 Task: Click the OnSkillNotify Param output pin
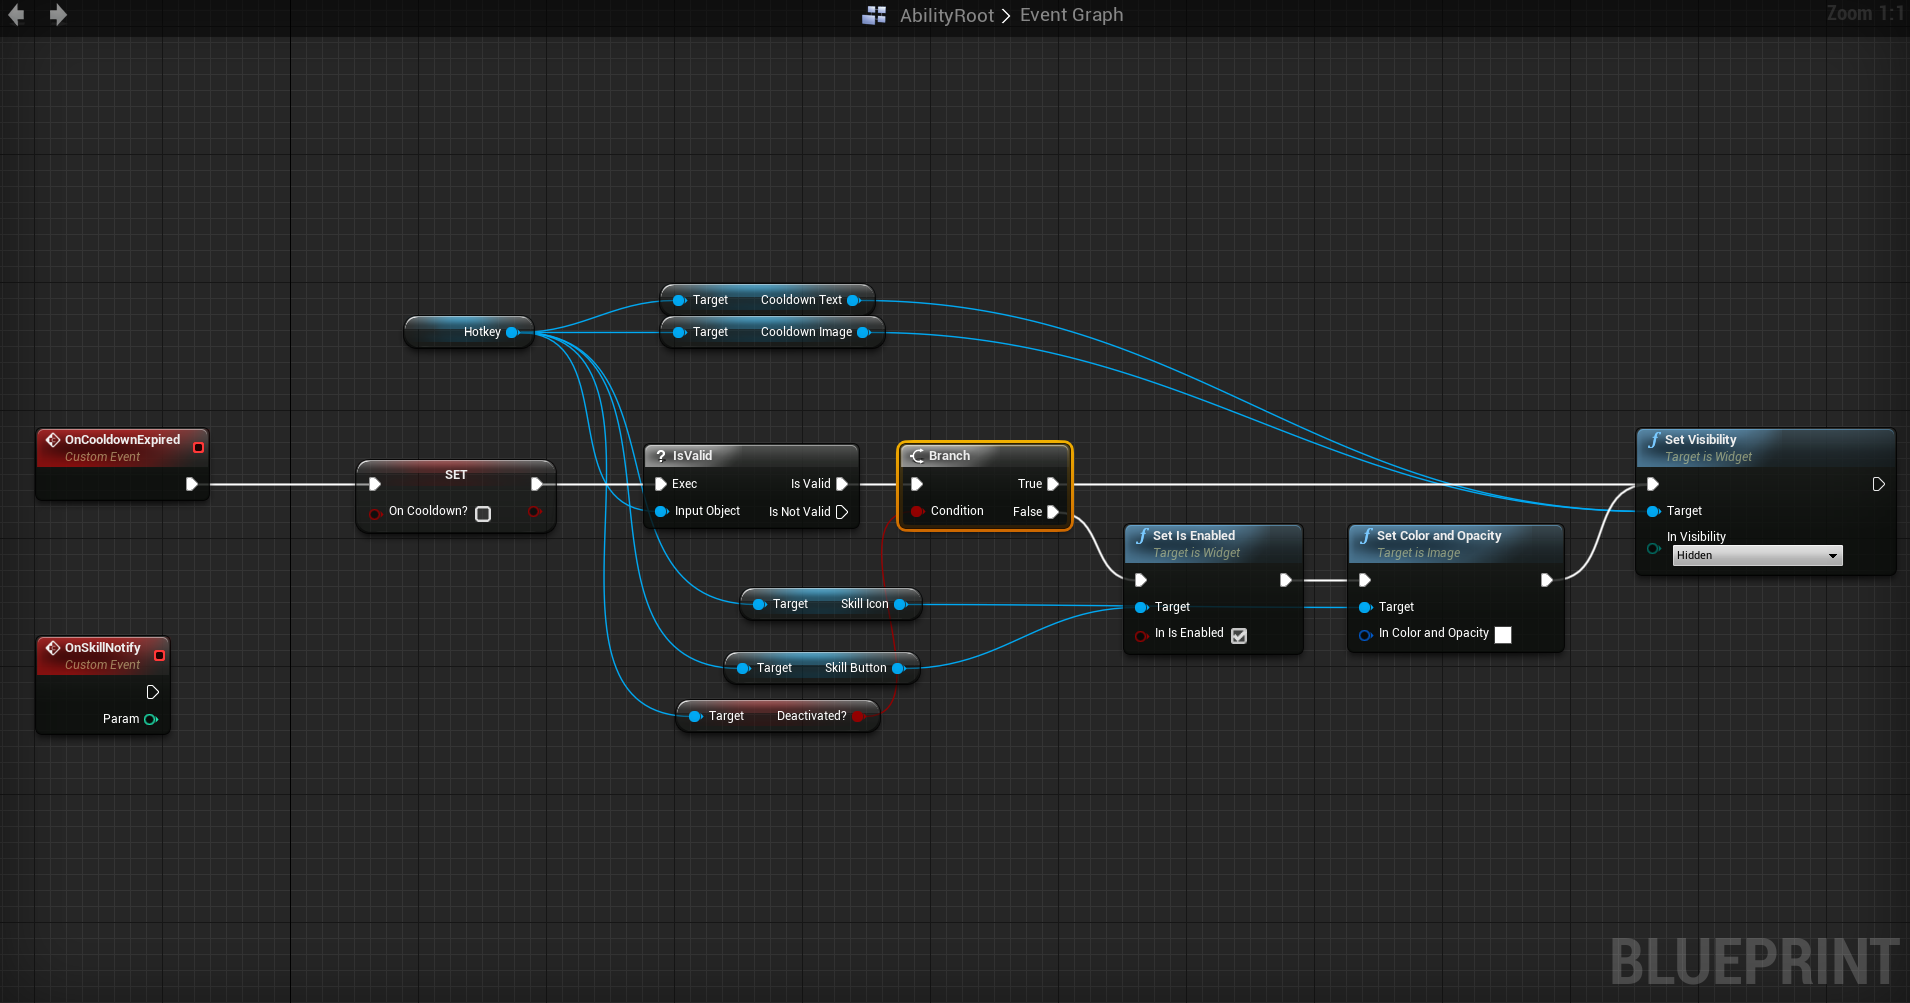coord(151,719)
